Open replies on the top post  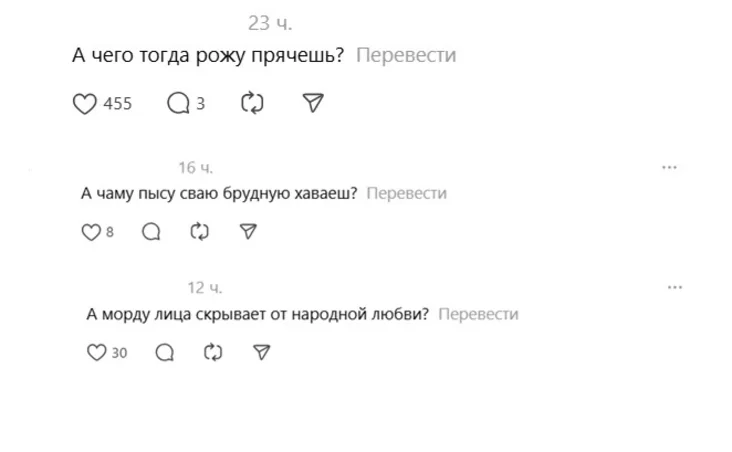[x=178, y=103]
